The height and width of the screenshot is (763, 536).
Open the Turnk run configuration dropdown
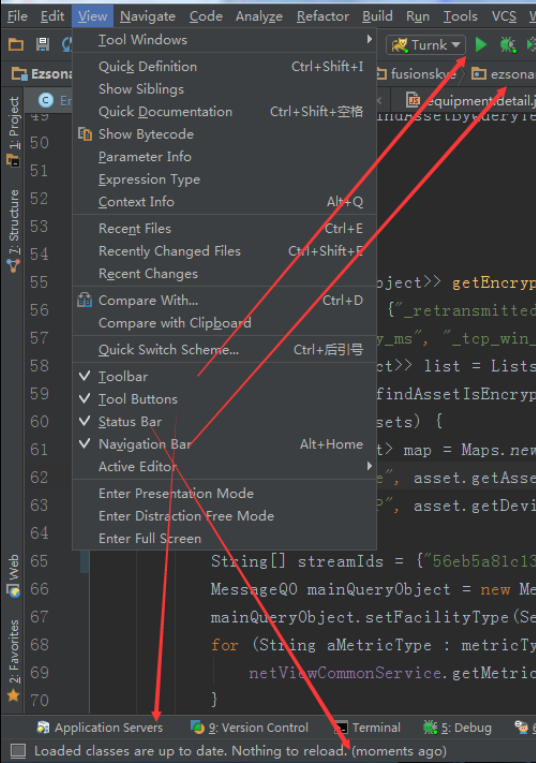pos(426,45)
